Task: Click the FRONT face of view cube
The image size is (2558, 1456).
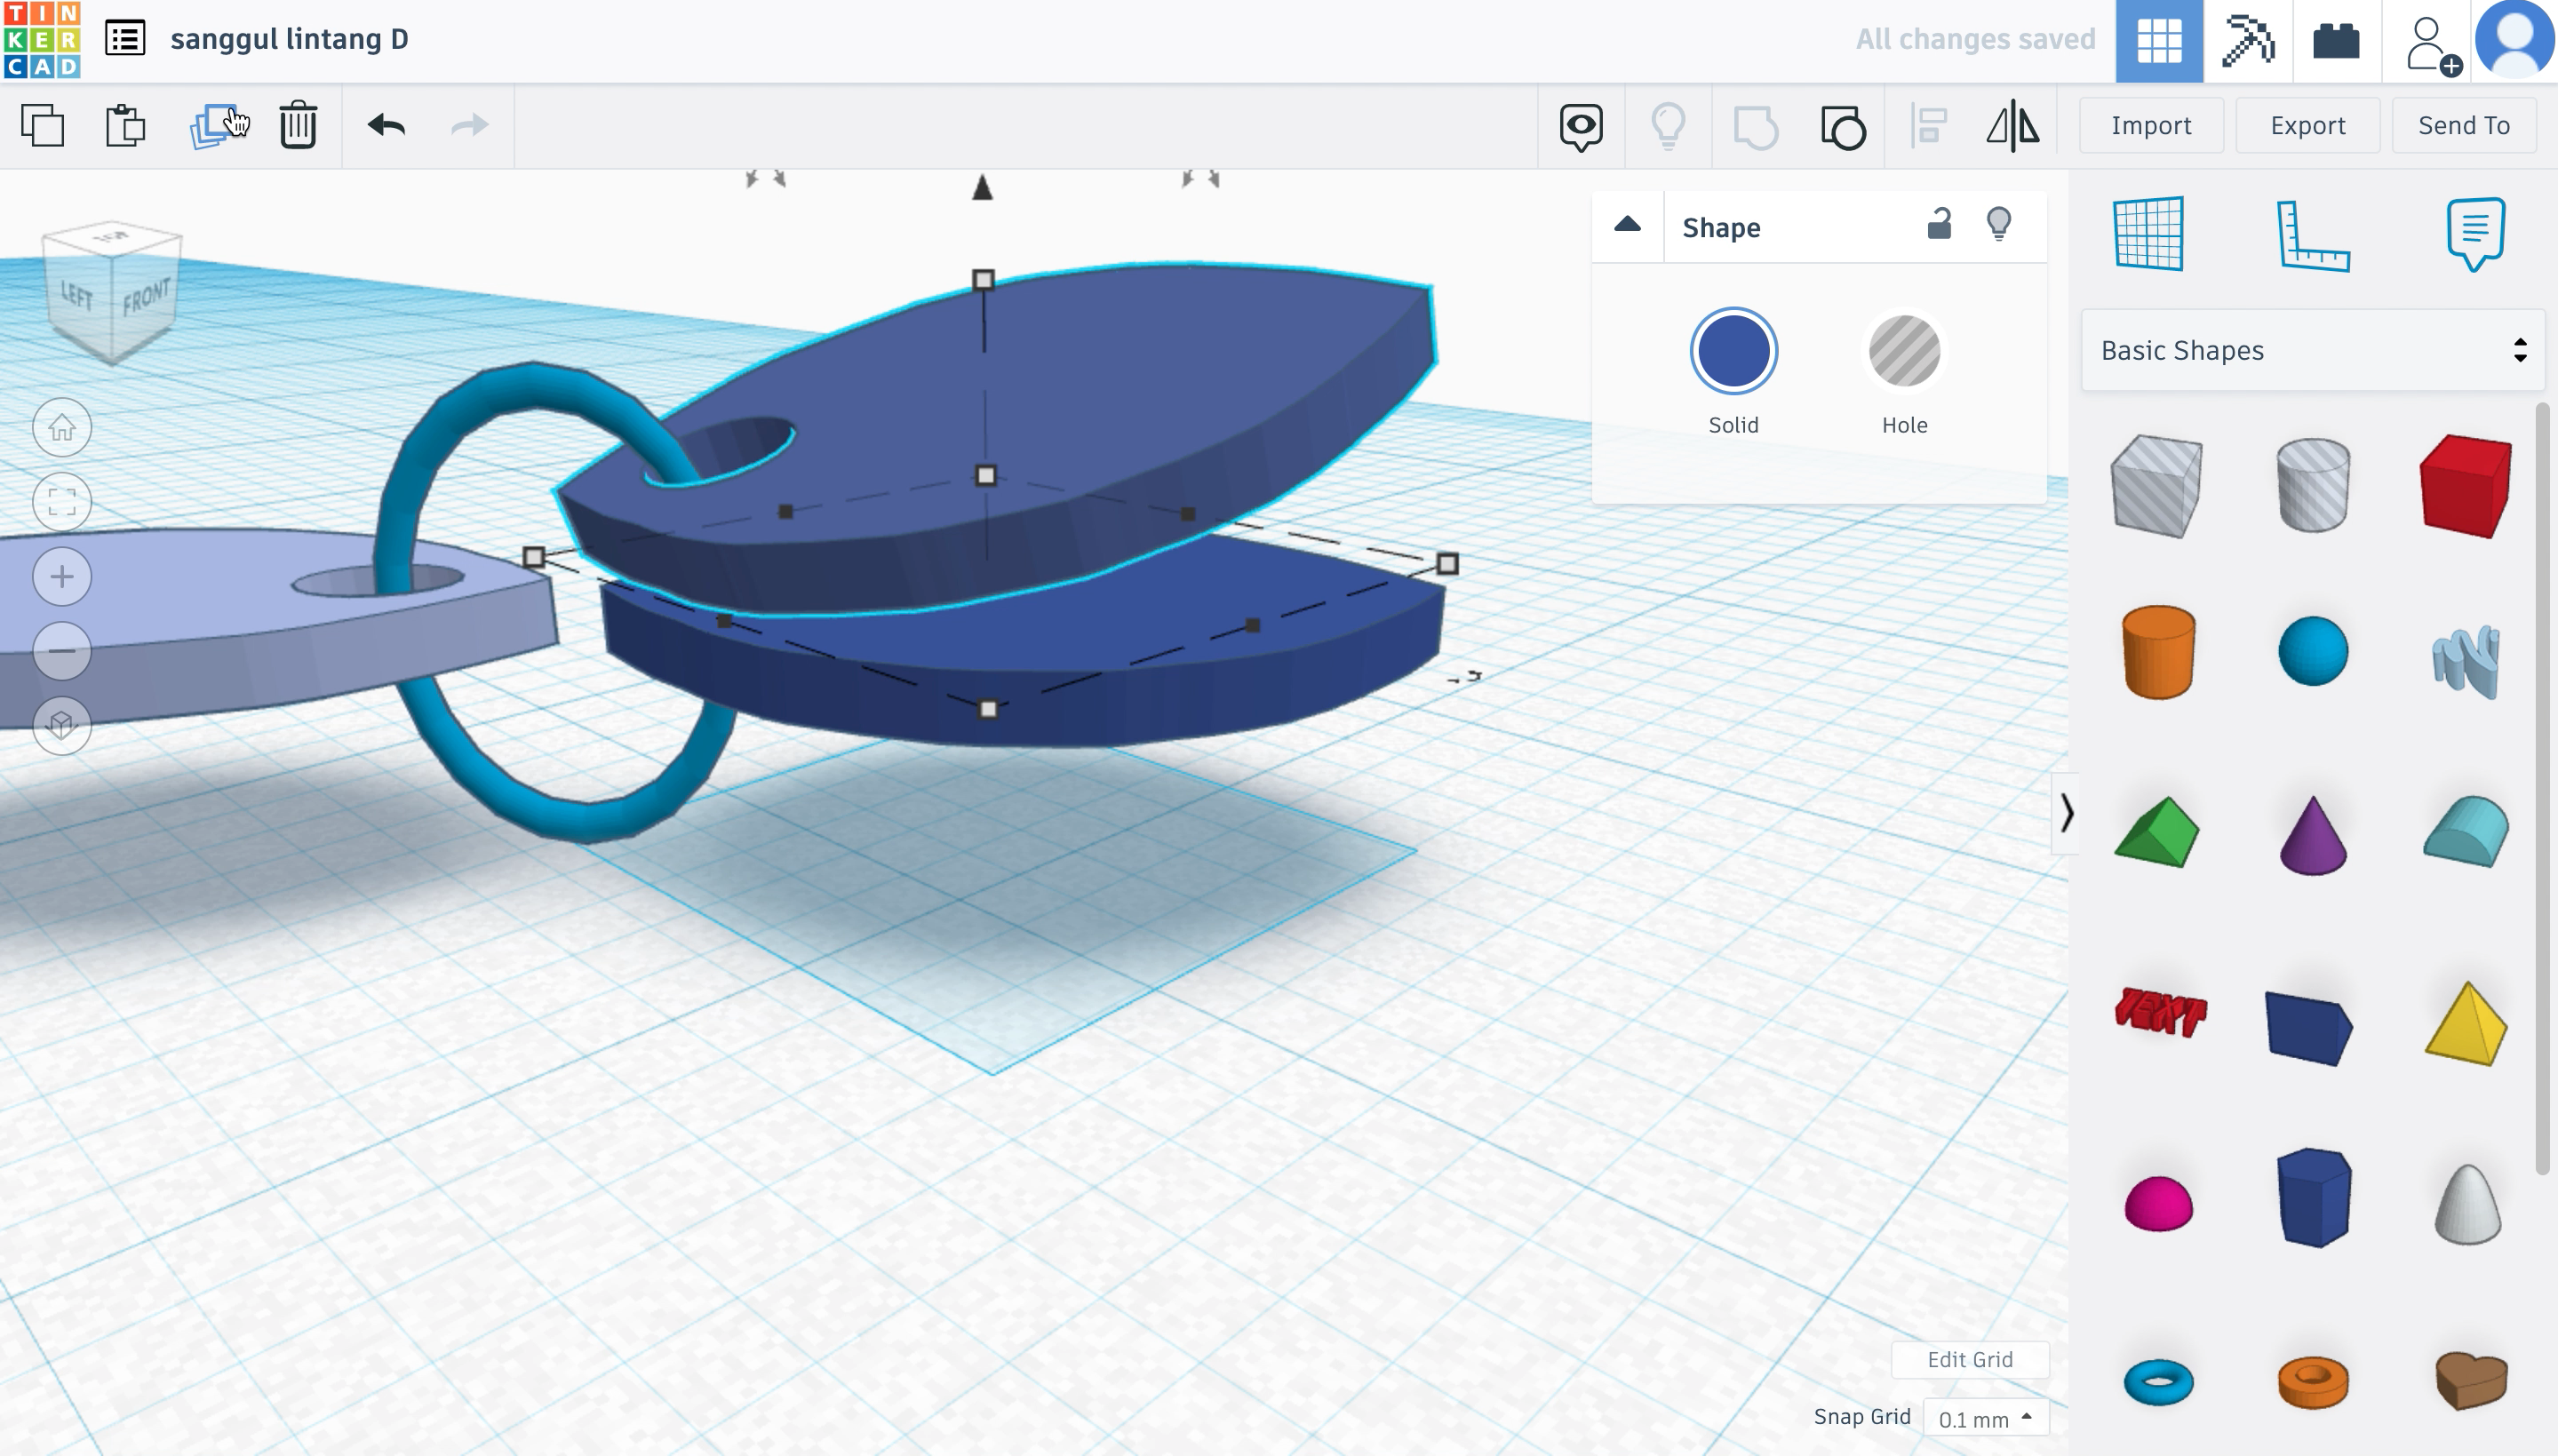Action: click(146, 298)
